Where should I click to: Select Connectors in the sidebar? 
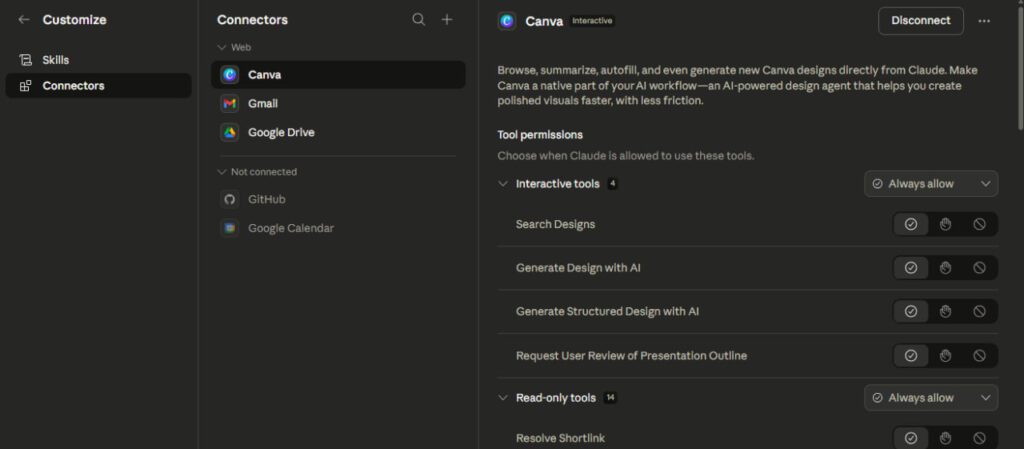[x=72, y=86]
